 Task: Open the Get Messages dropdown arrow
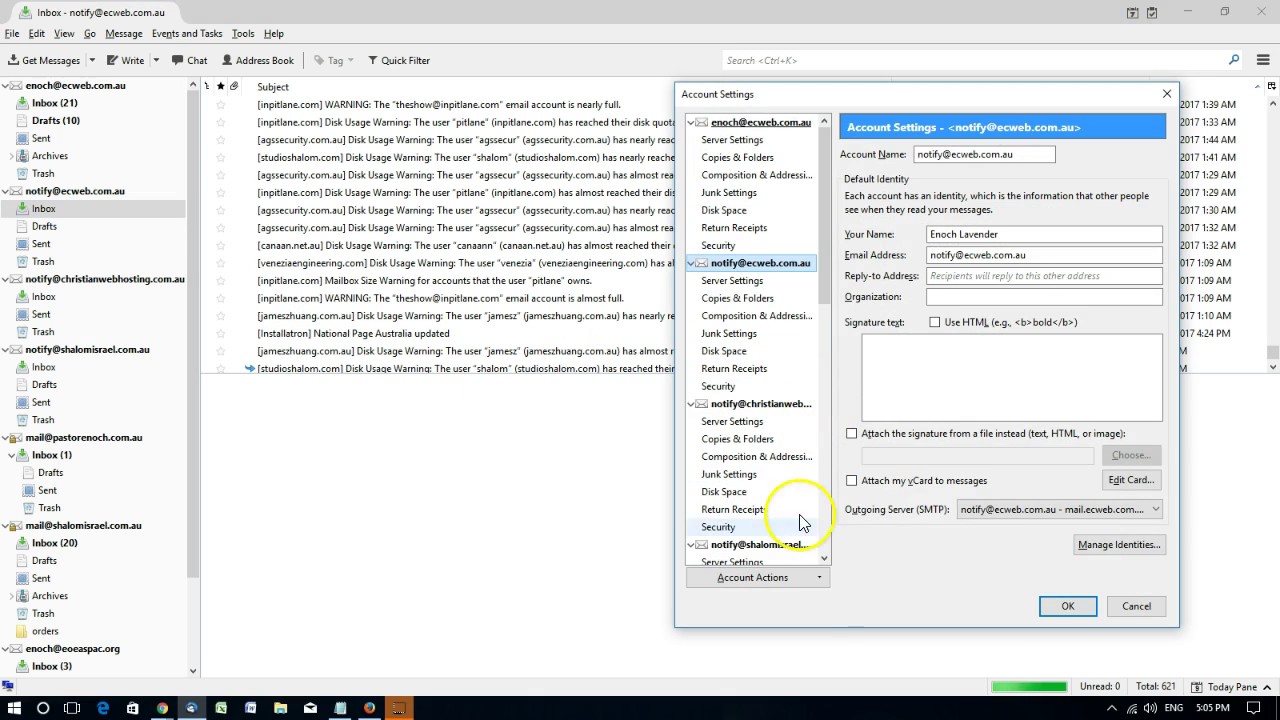click(x=92, y=60)
